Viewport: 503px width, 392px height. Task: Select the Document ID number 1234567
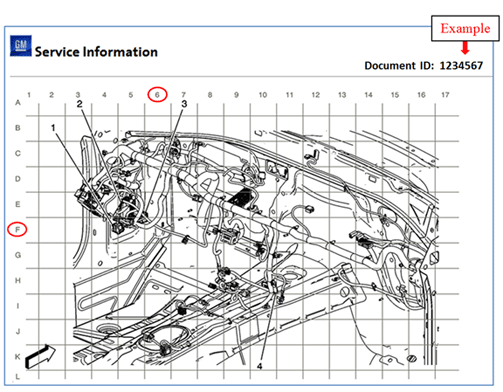coord(461,65)
